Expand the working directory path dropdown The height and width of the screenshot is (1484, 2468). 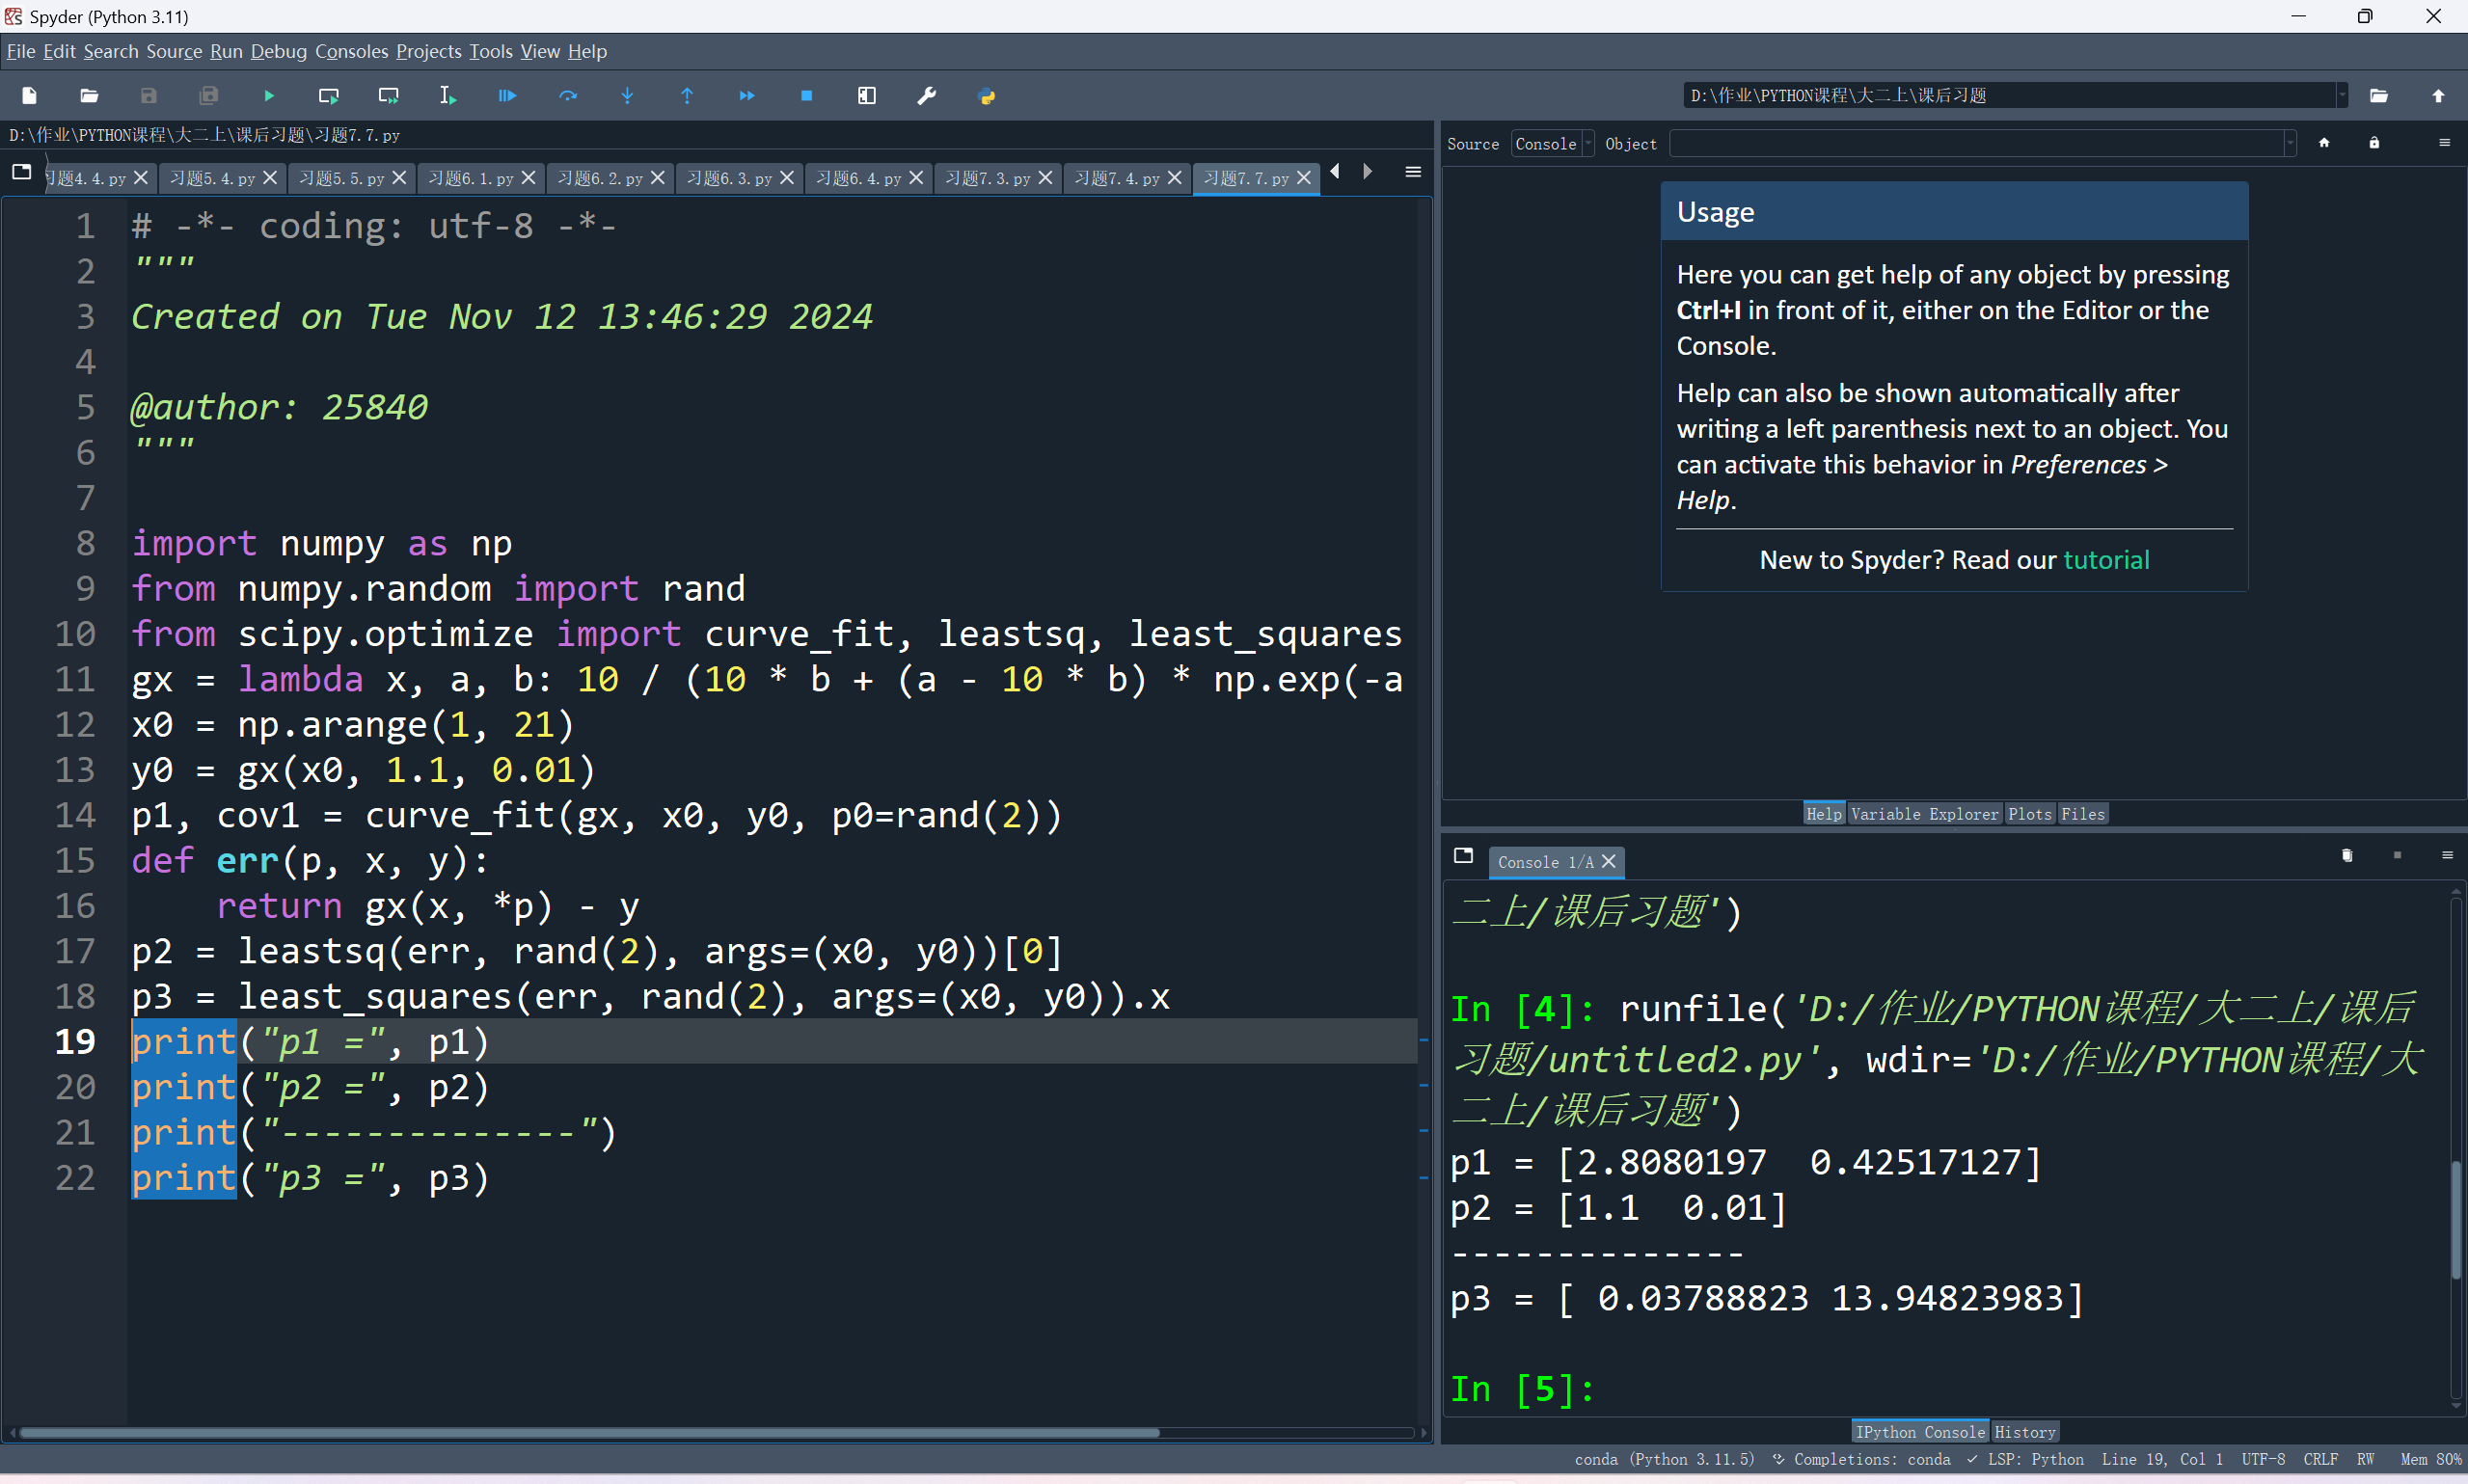[2341, 96]
